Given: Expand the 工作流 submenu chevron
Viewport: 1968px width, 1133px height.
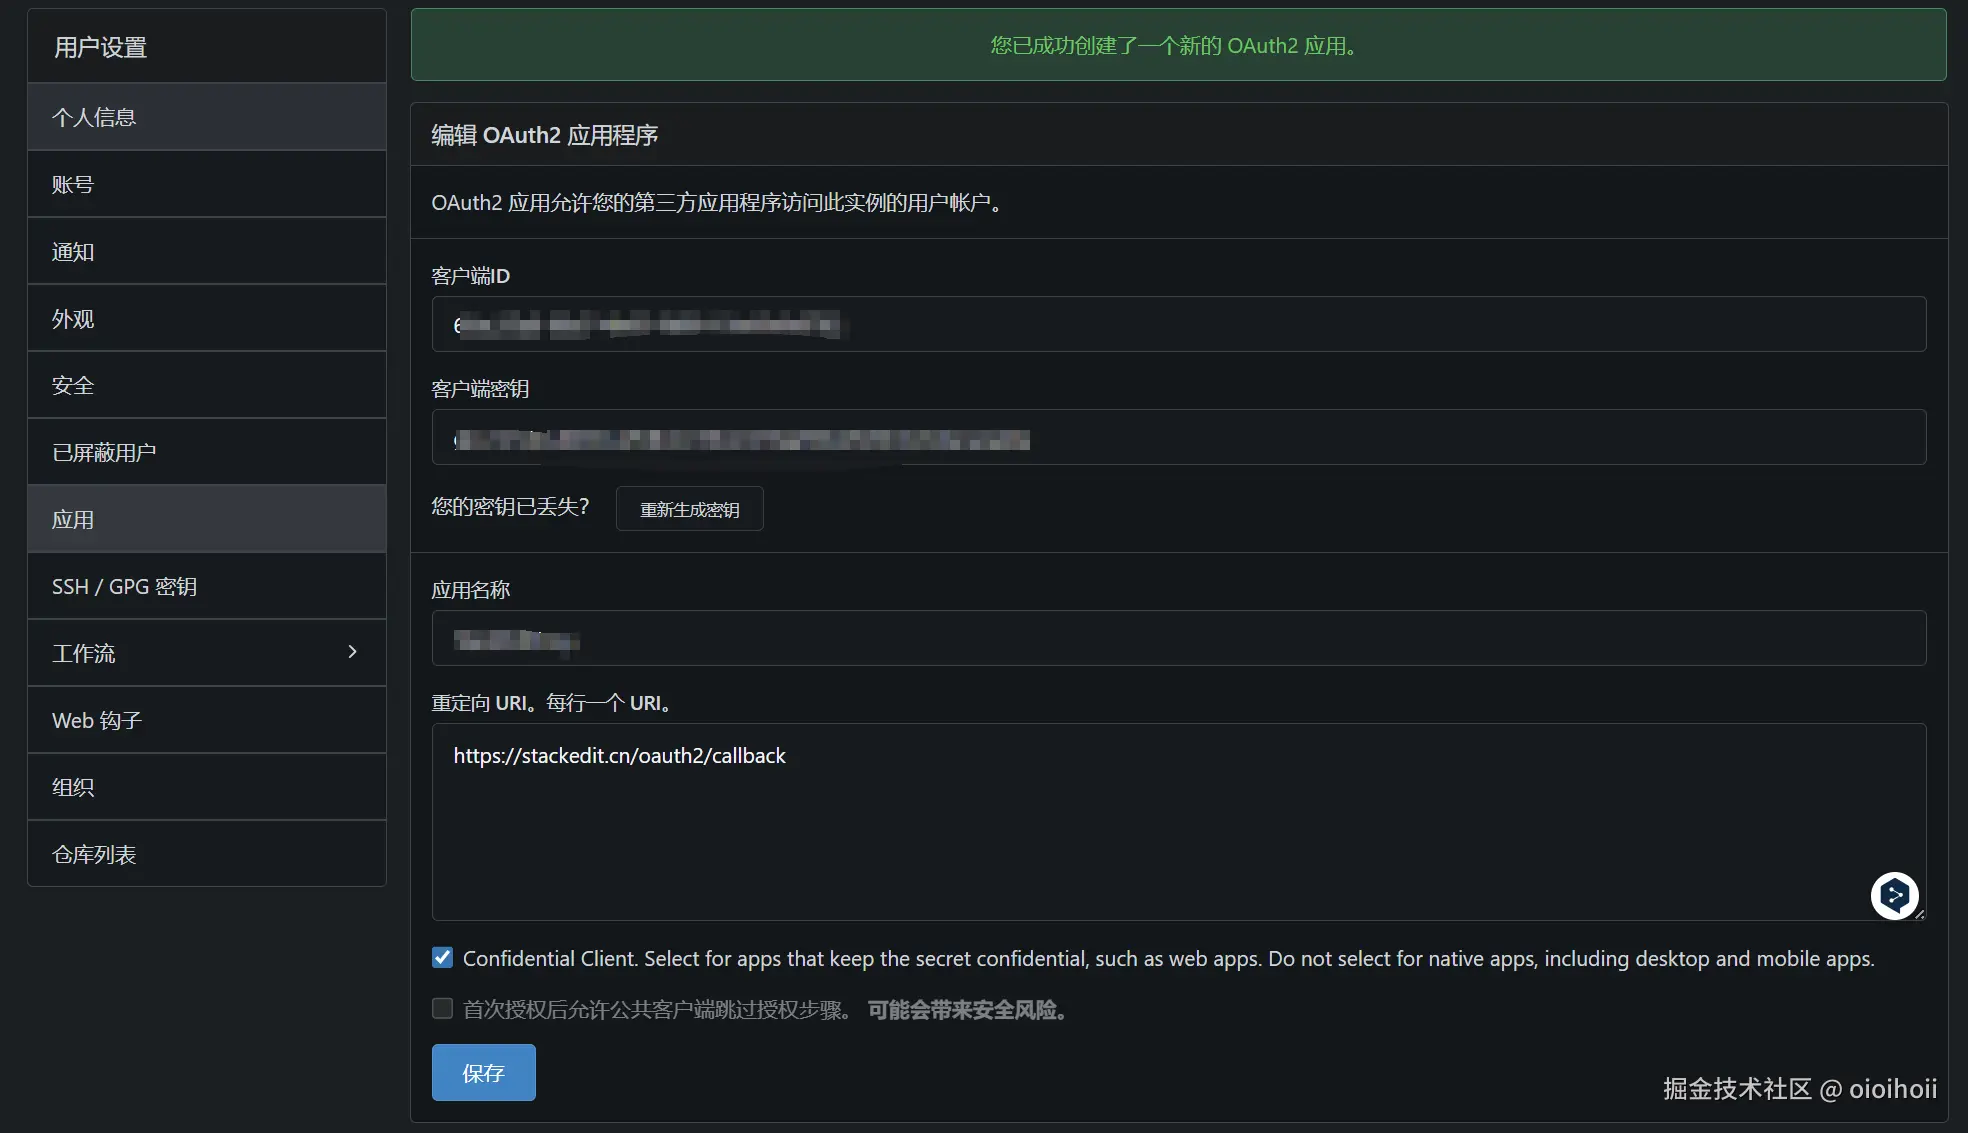Looking at the screenshot, I should [x=352, y=652].
